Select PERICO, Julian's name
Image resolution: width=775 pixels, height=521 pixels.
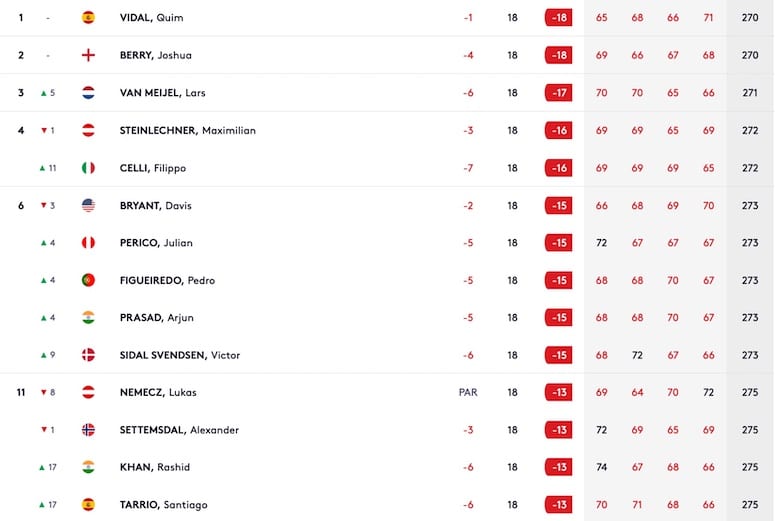click(x=156, y=243)
